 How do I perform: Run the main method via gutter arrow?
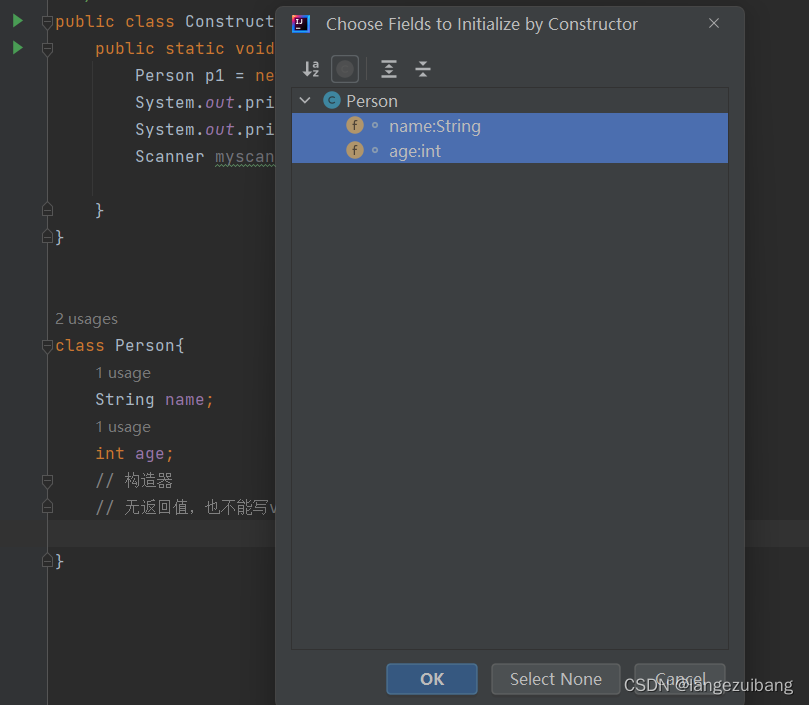18,48
